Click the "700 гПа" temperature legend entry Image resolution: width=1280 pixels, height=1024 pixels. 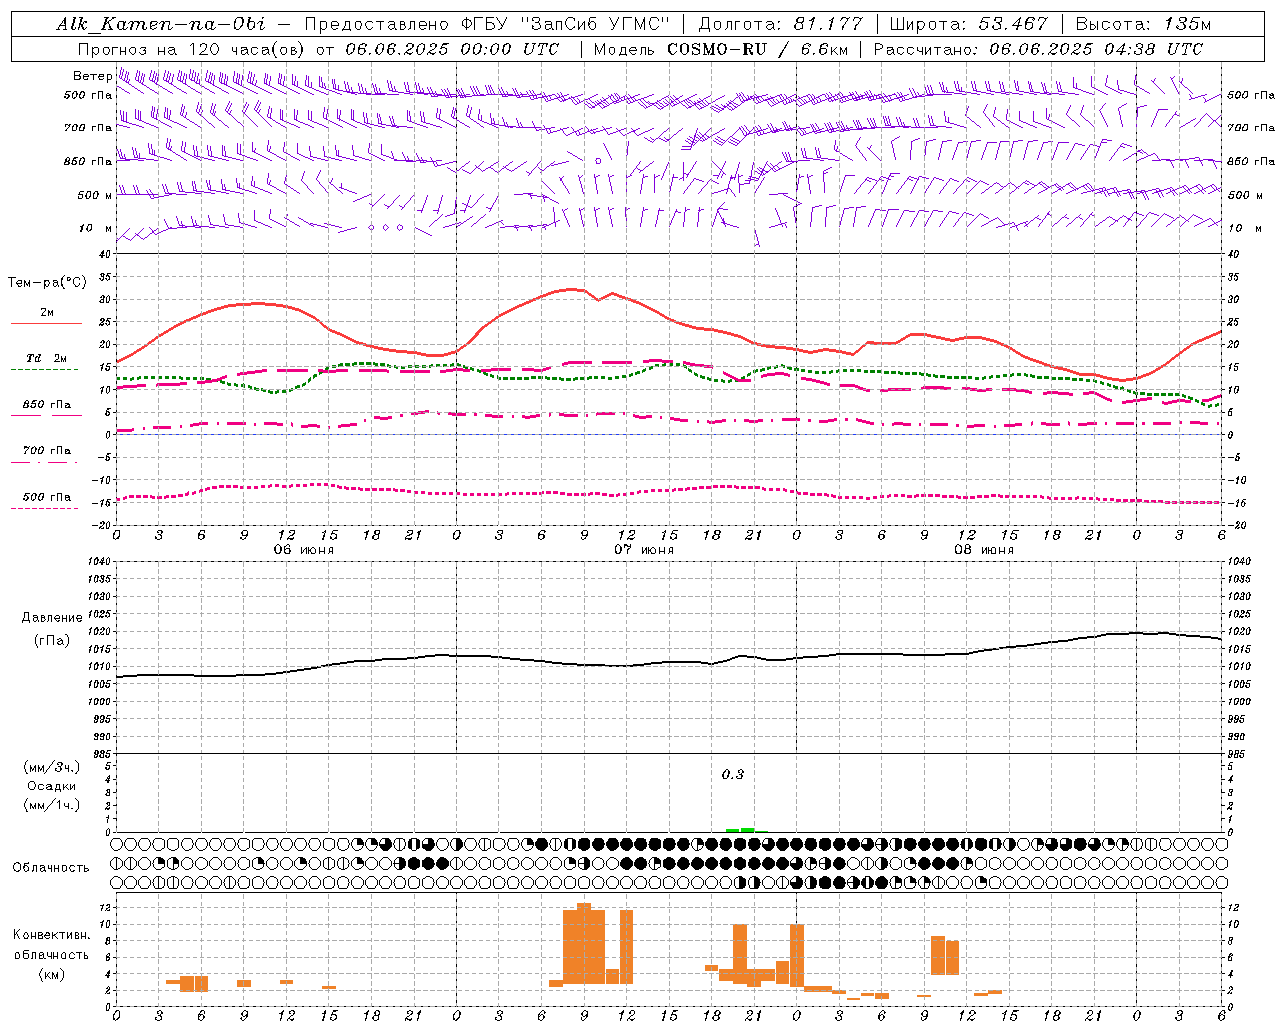click(46, 451)
